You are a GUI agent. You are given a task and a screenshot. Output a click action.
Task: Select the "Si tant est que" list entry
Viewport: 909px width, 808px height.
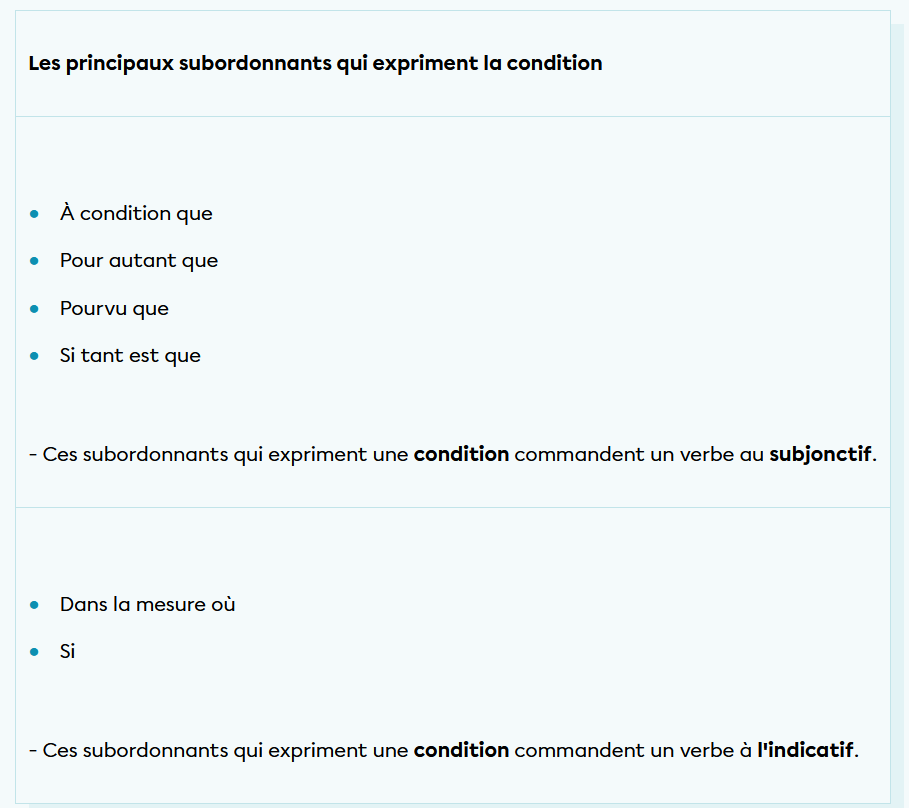pyautogui.click(x=130, y=355)
